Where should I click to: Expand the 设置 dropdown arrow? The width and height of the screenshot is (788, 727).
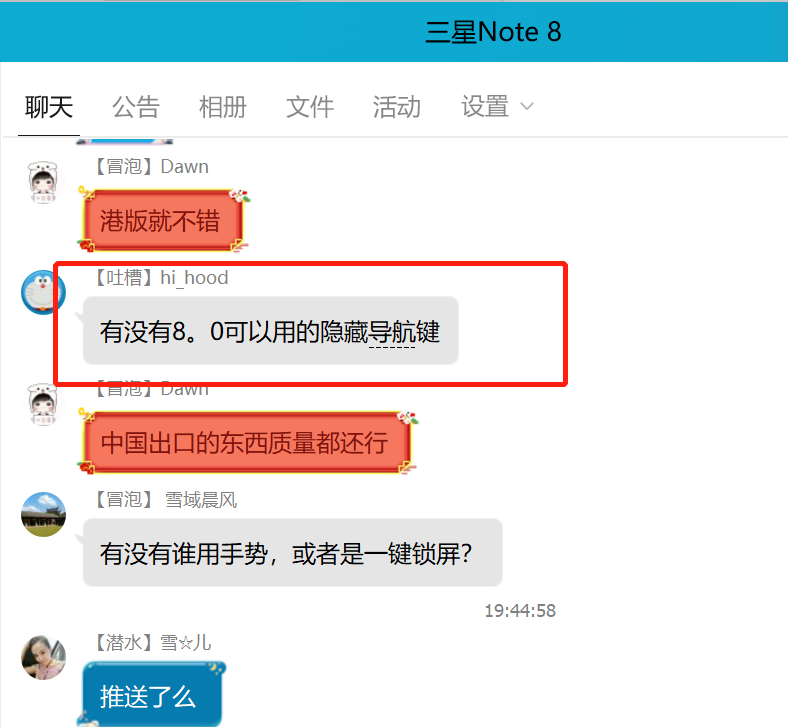pos(527,107)
